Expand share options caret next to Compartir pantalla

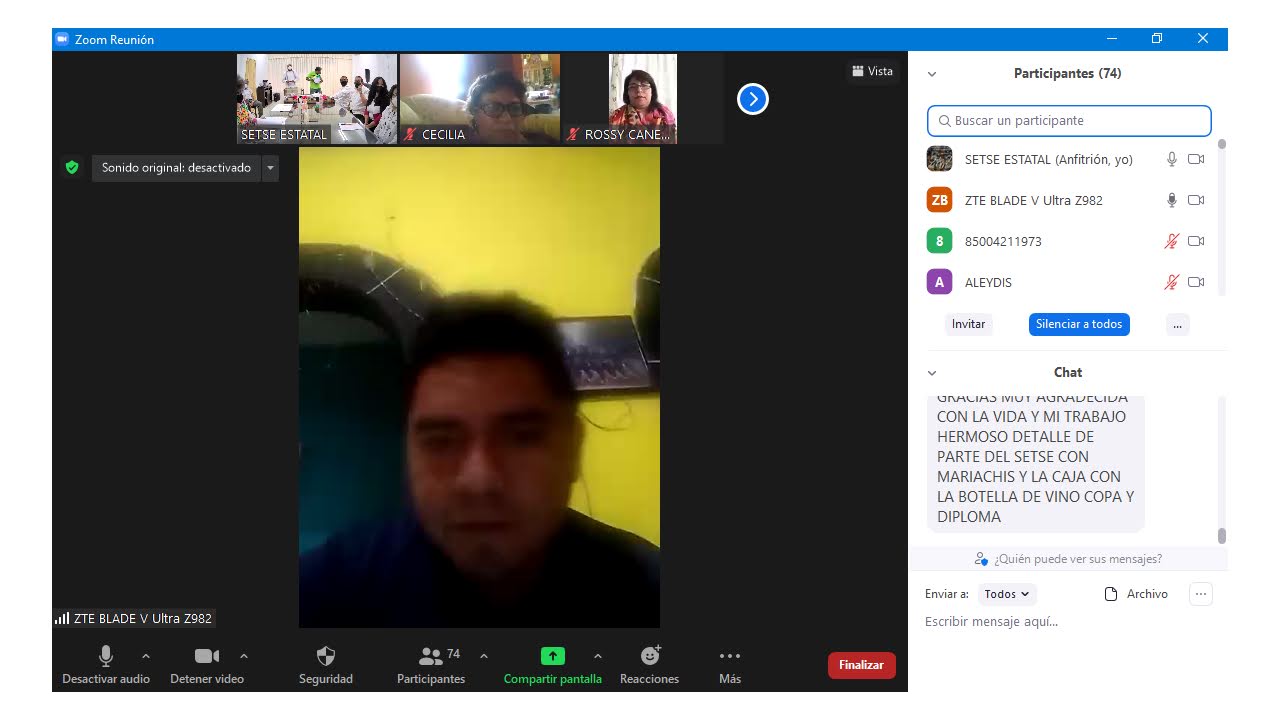tap(598, 656)
